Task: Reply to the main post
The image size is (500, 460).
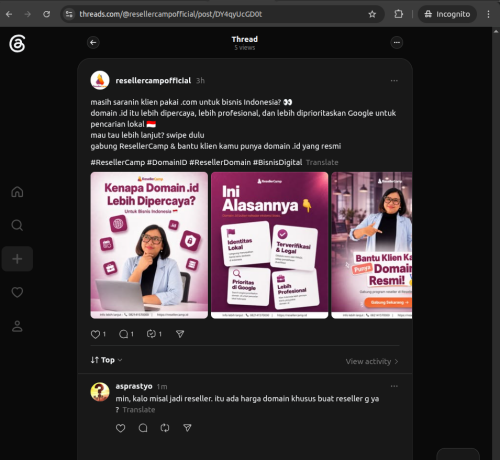Action: [123, 334]
